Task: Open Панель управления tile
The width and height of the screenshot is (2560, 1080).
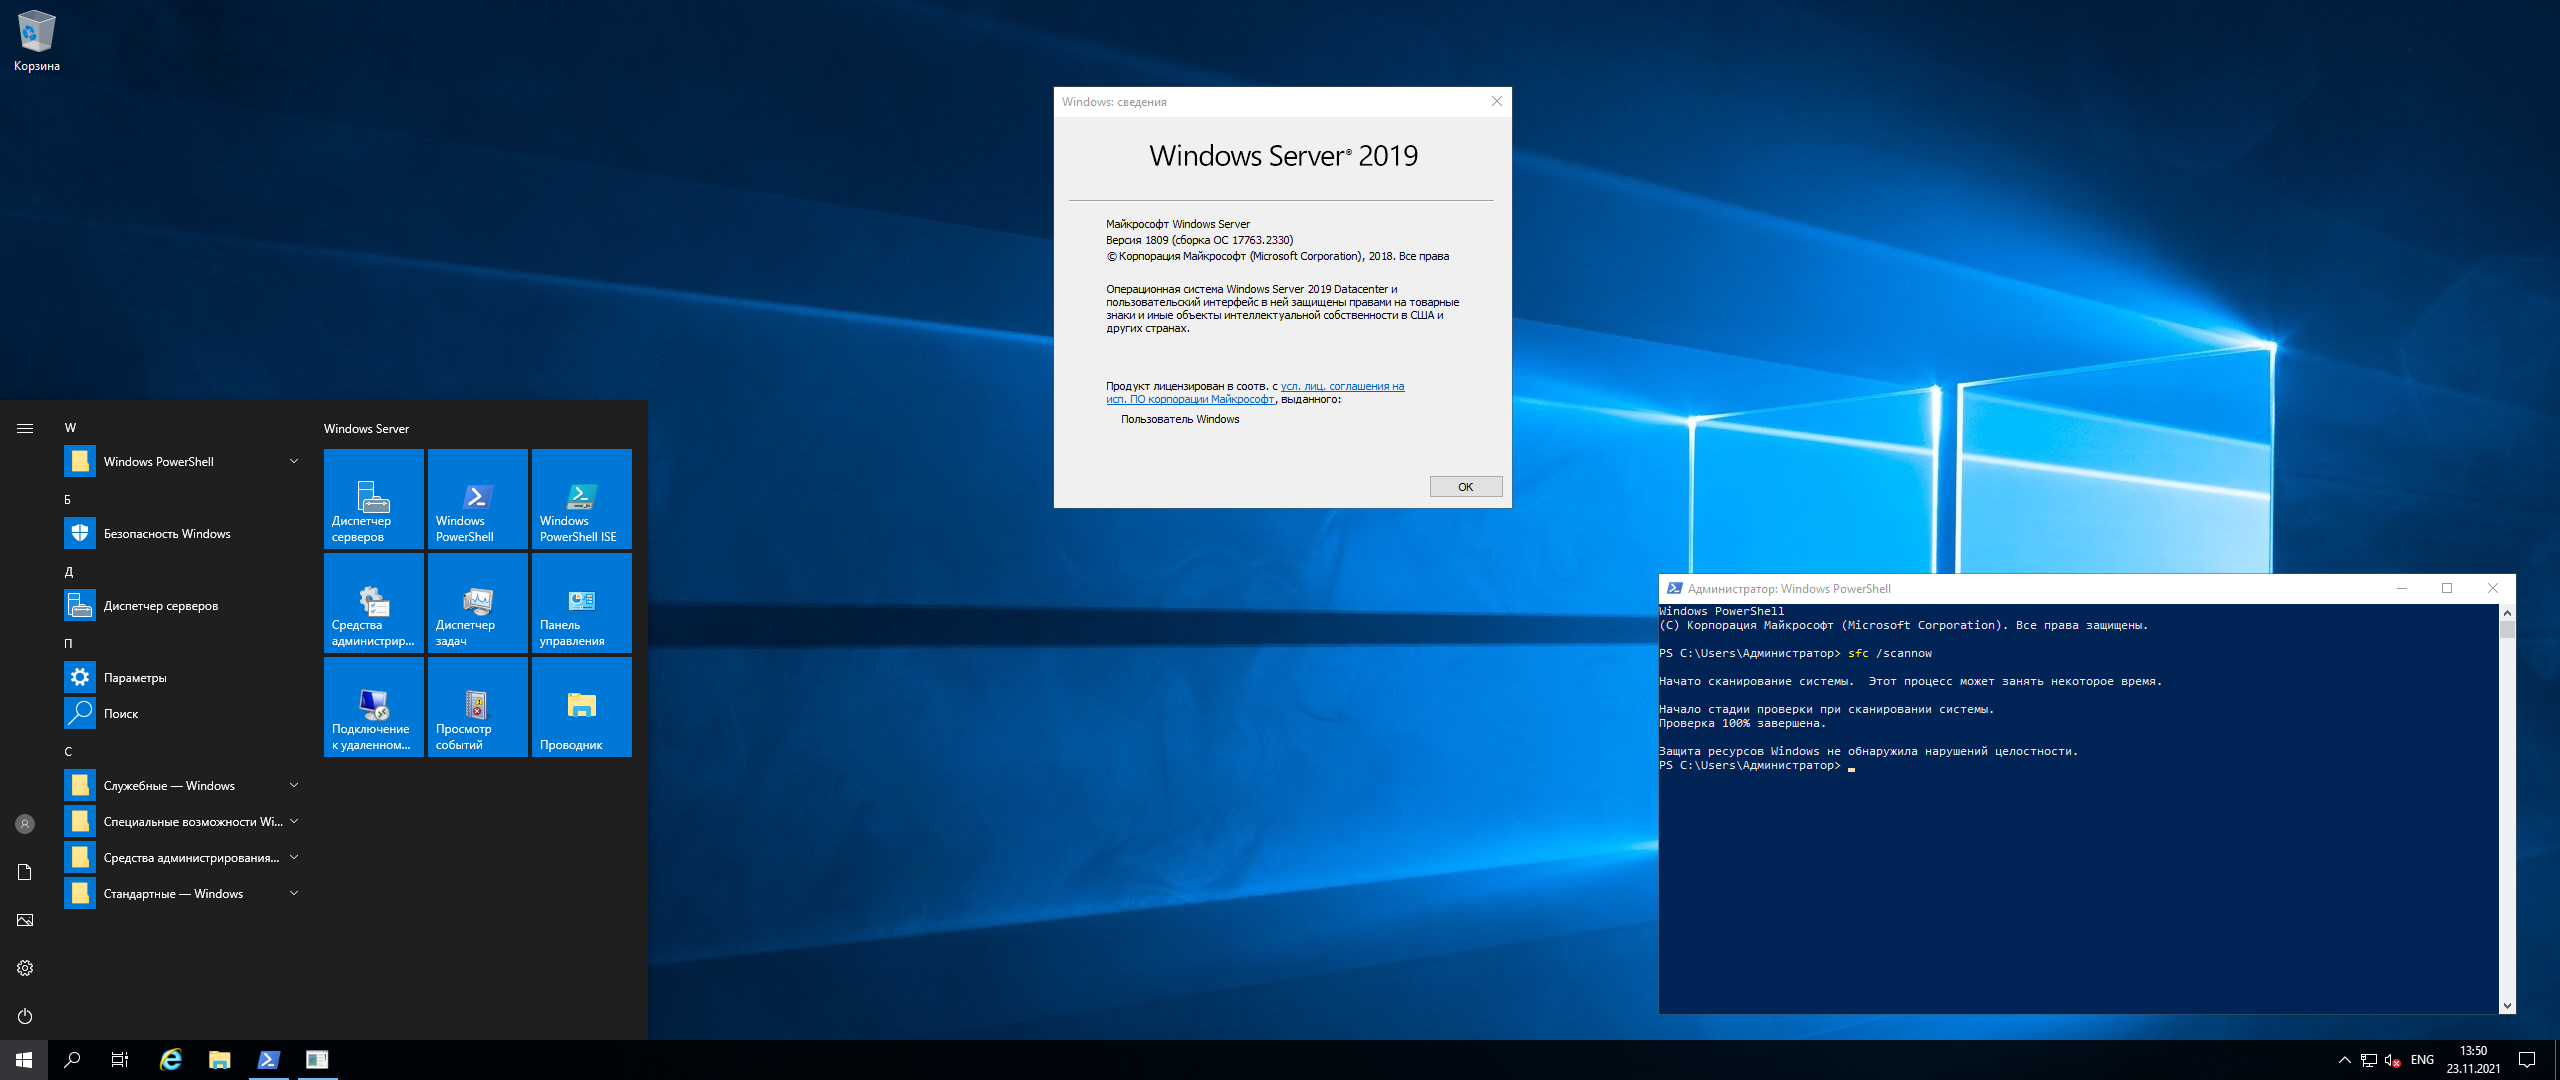Action: pyautogui.click(x=581, y=603)
